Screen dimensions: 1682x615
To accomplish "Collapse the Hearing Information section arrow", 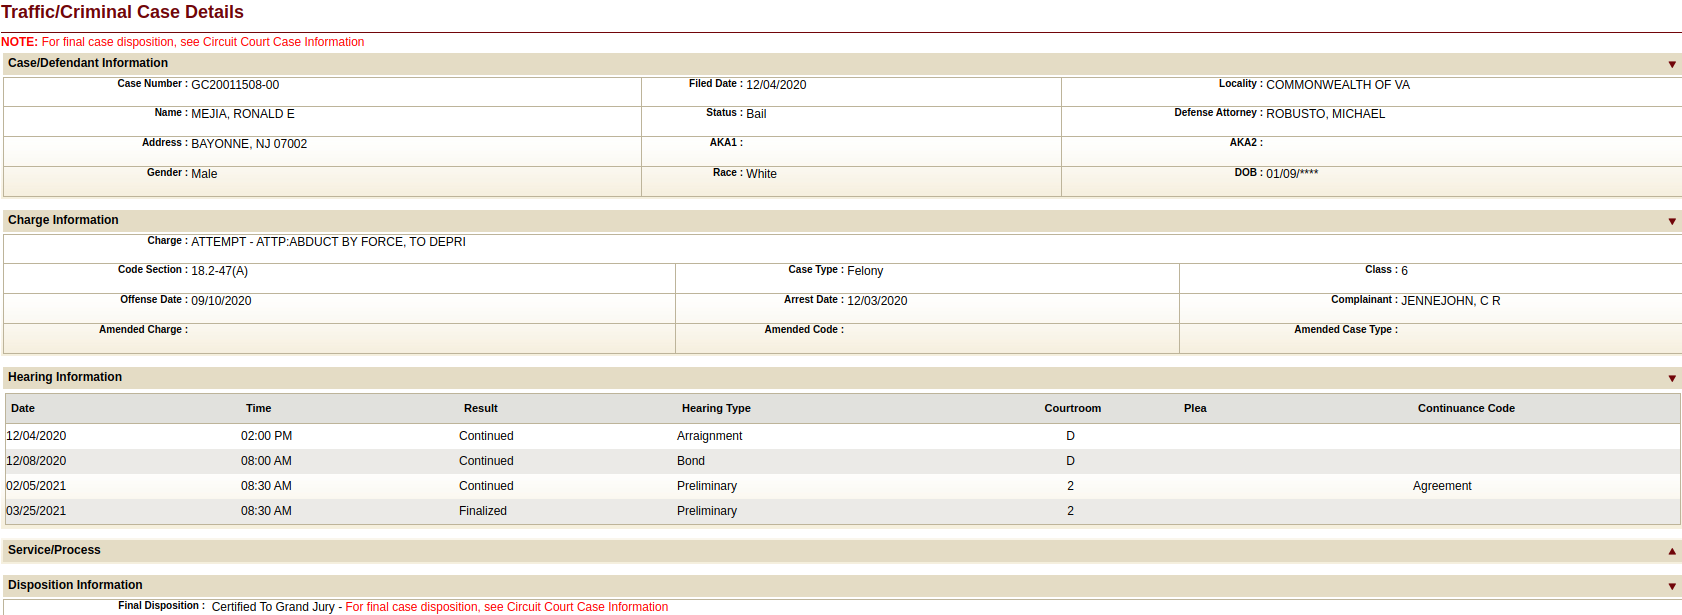I will click(1672, 378).
